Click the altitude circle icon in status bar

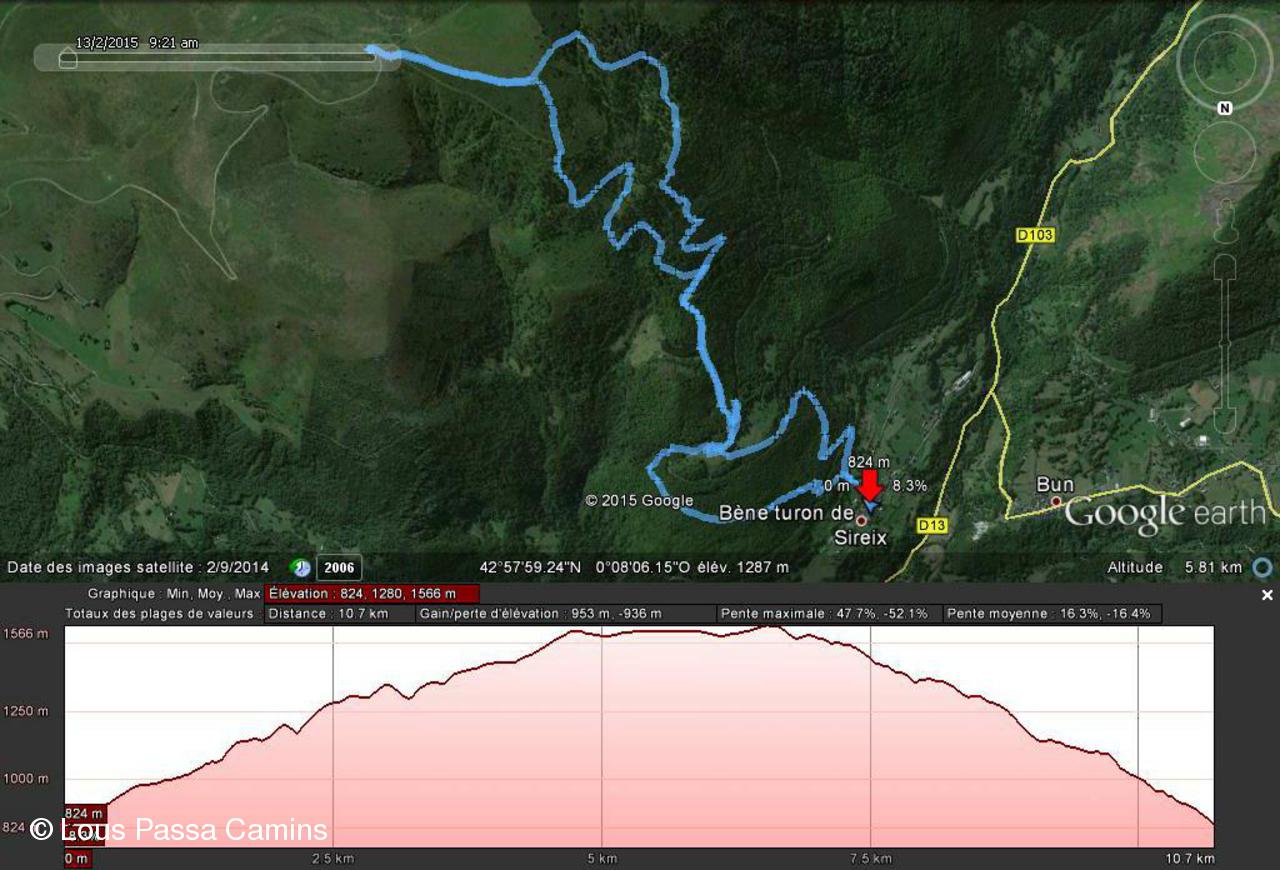pyautogui.click(x=1263, y=568)
